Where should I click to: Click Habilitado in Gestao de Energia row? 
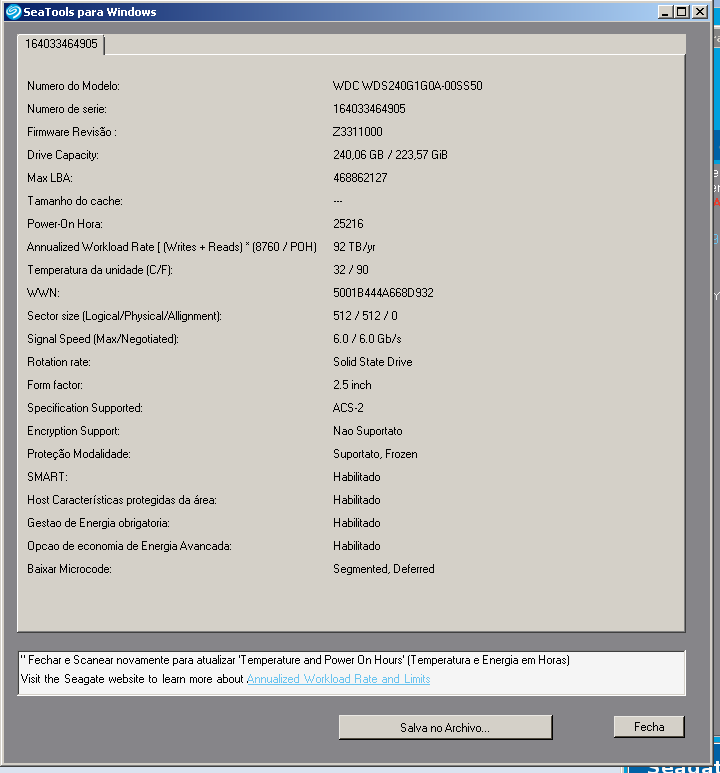pos(357,523)
